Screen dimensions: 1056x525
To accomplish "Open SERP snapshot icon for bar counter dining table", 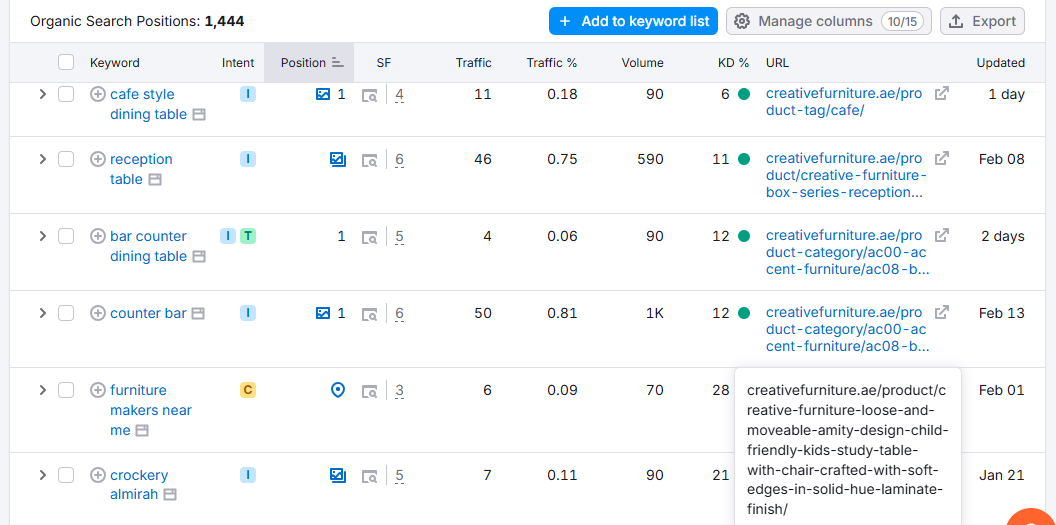I will pos(199,256).
